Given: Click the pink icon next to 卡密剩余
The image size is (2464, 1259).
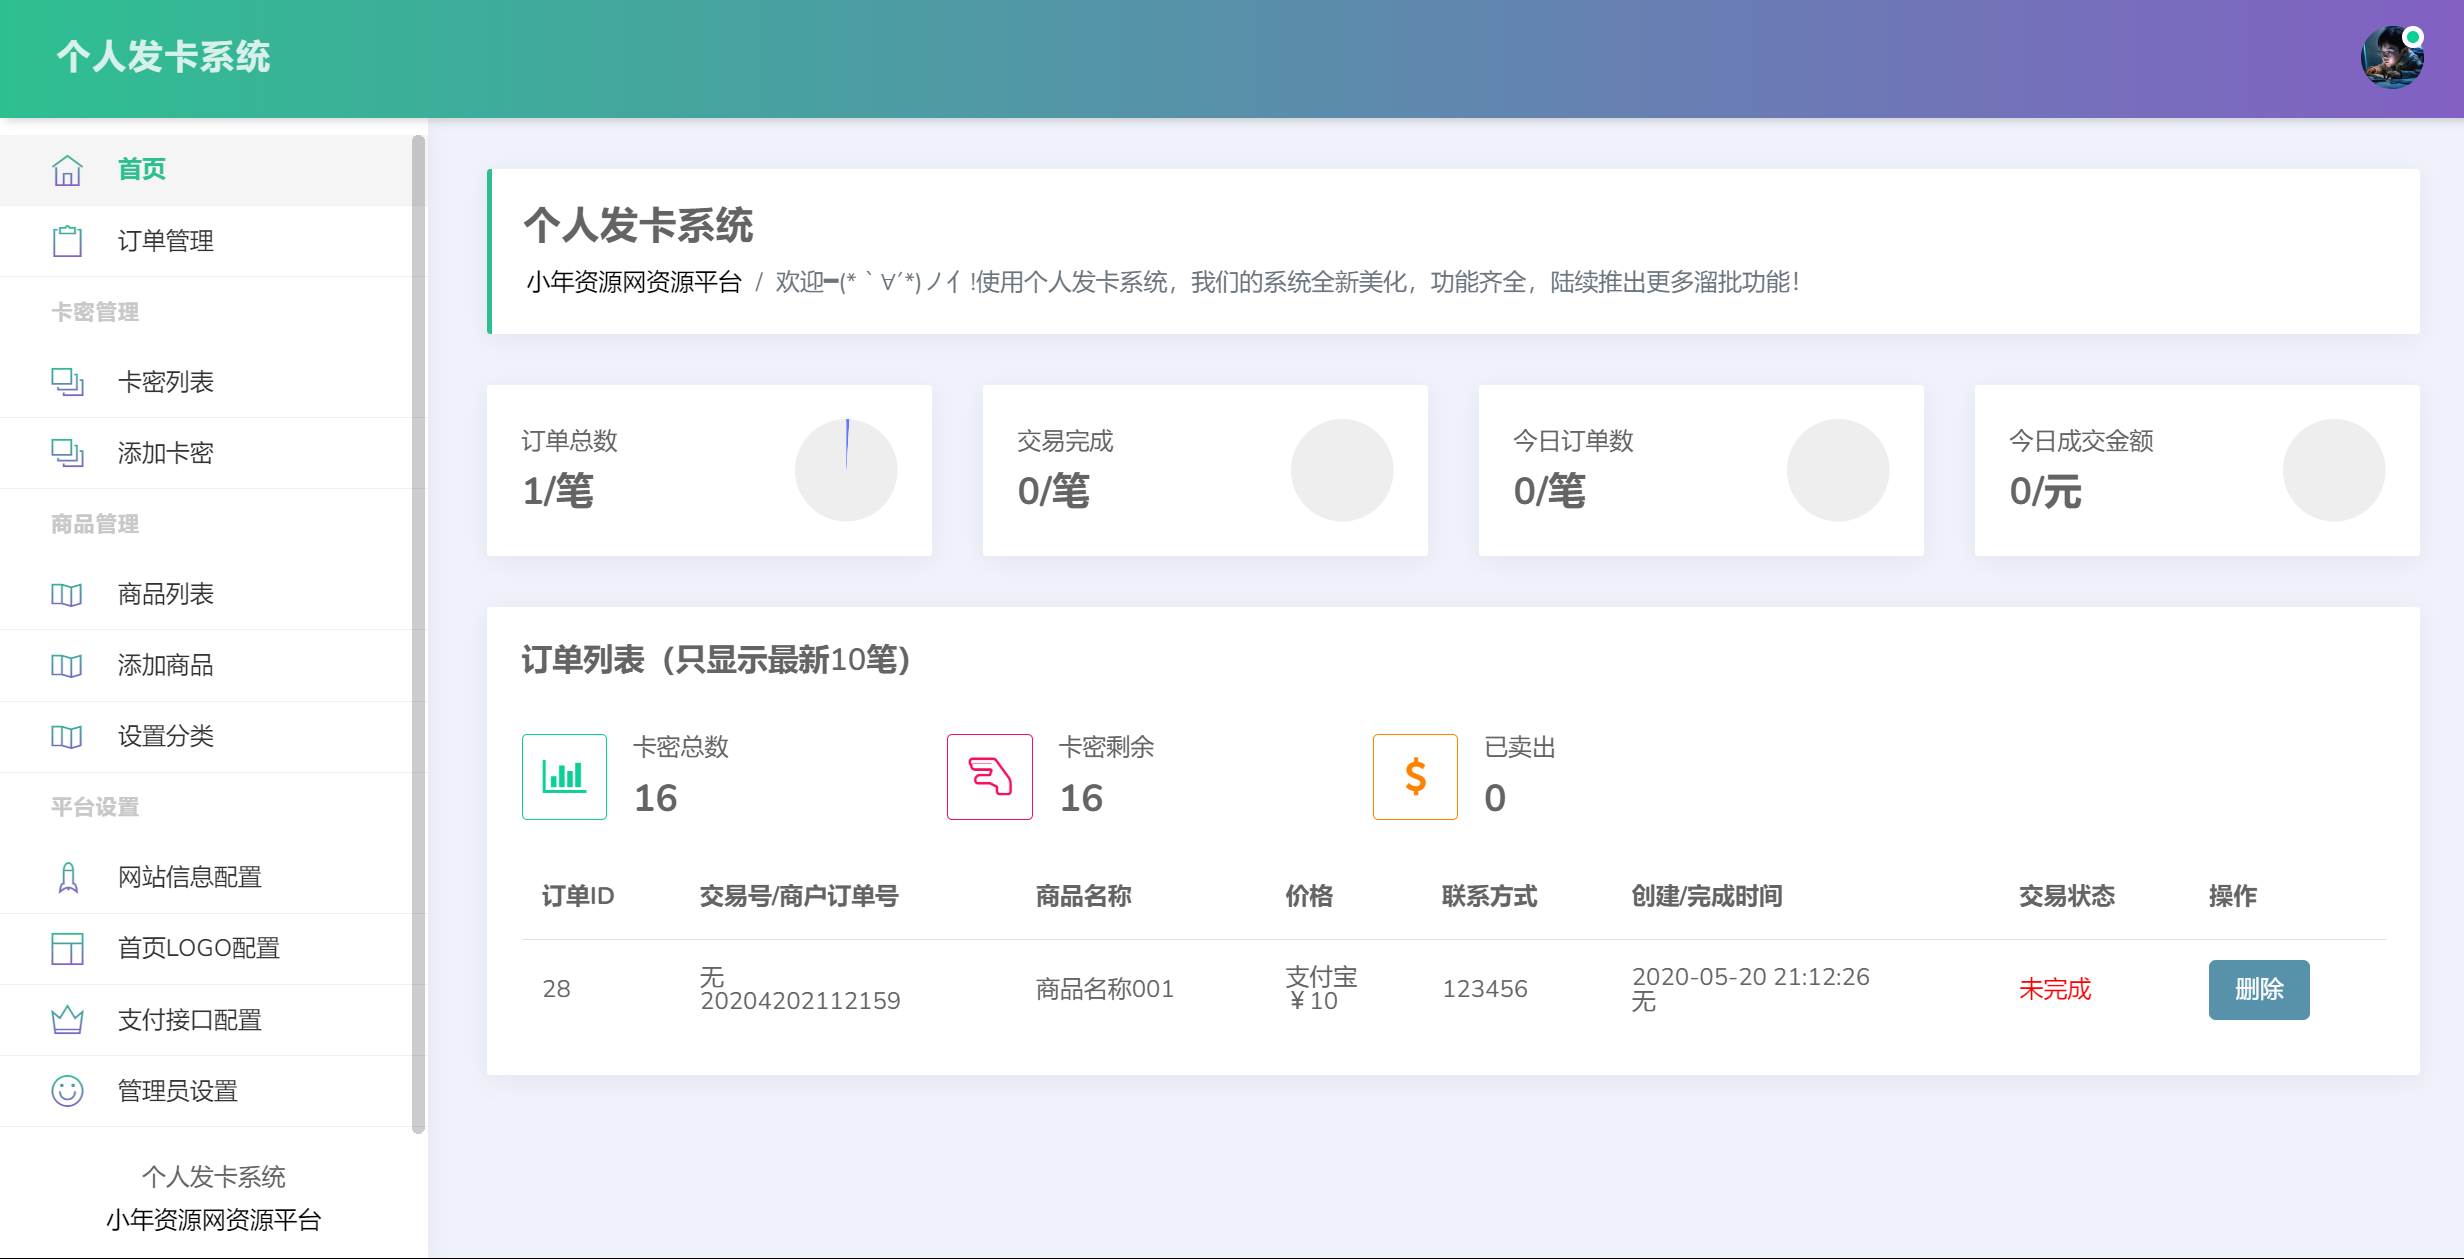Looking at the screenshot, I should tap(989, 776).
